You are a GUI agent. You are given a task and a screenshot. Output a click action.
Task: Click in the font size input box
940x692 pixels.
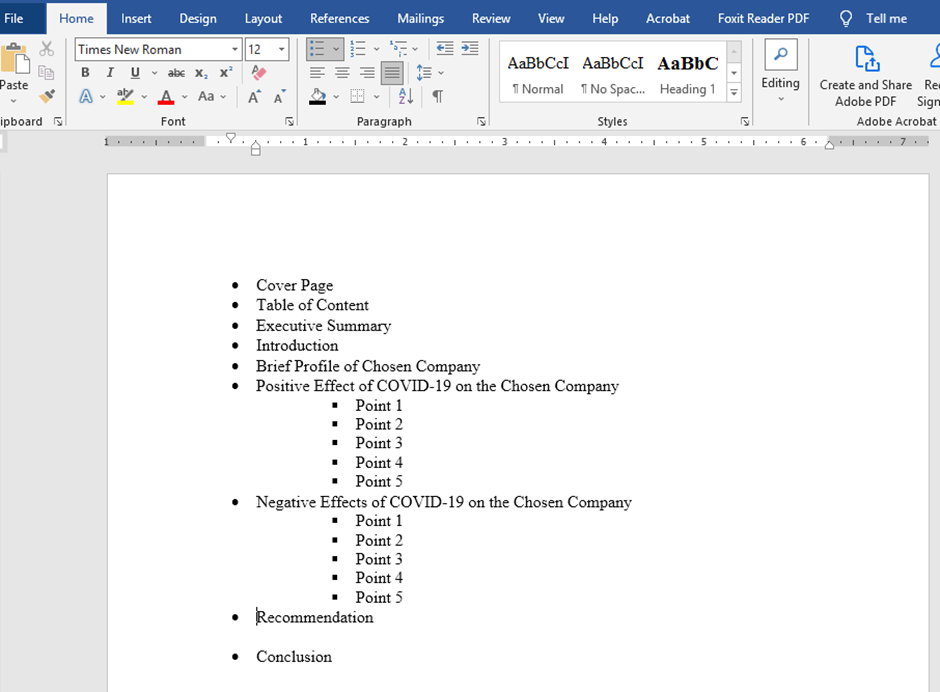coord(260,49)
